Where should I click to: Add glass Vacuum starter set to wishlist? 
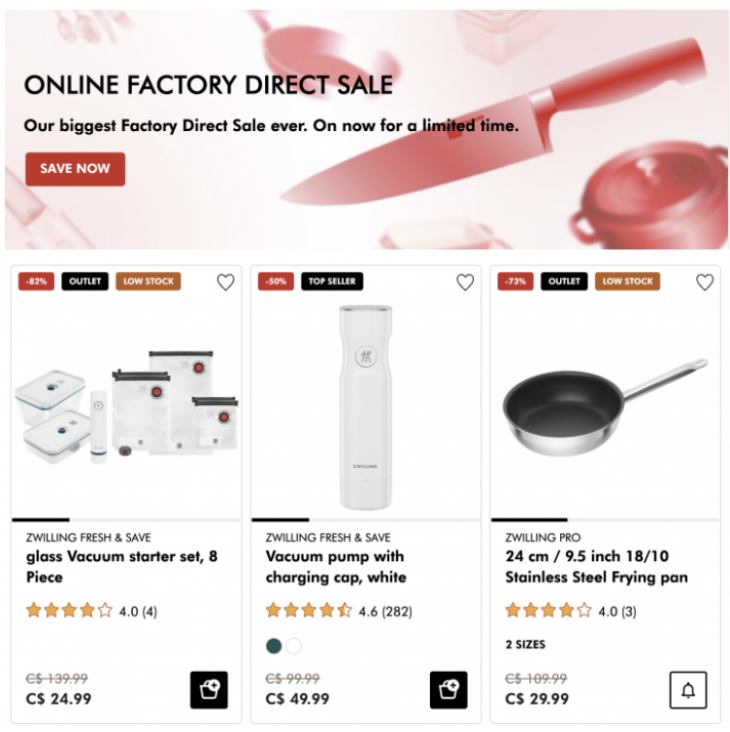pyautogui.click(x=225, y=282)
